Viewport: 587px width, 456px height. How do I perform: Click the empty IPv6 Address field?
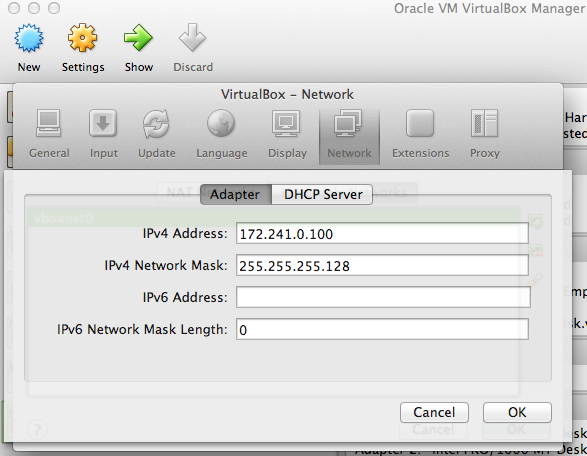383,297
